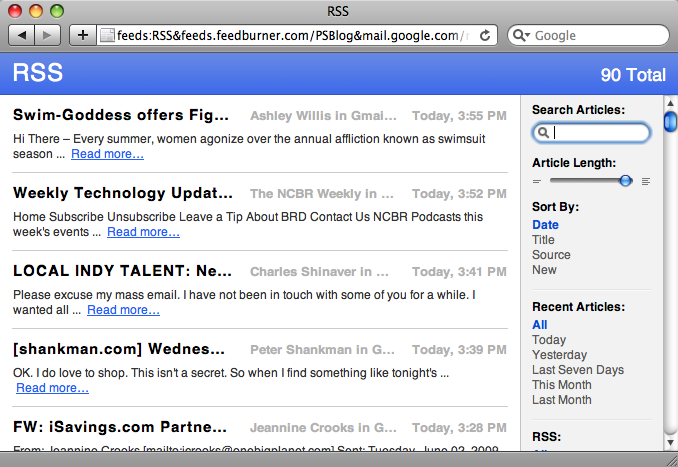The width and height of the screenshot is (678, 467).
Task: Open Read more for LOCAL INDY TALENT article
Action: click(123, 310)
